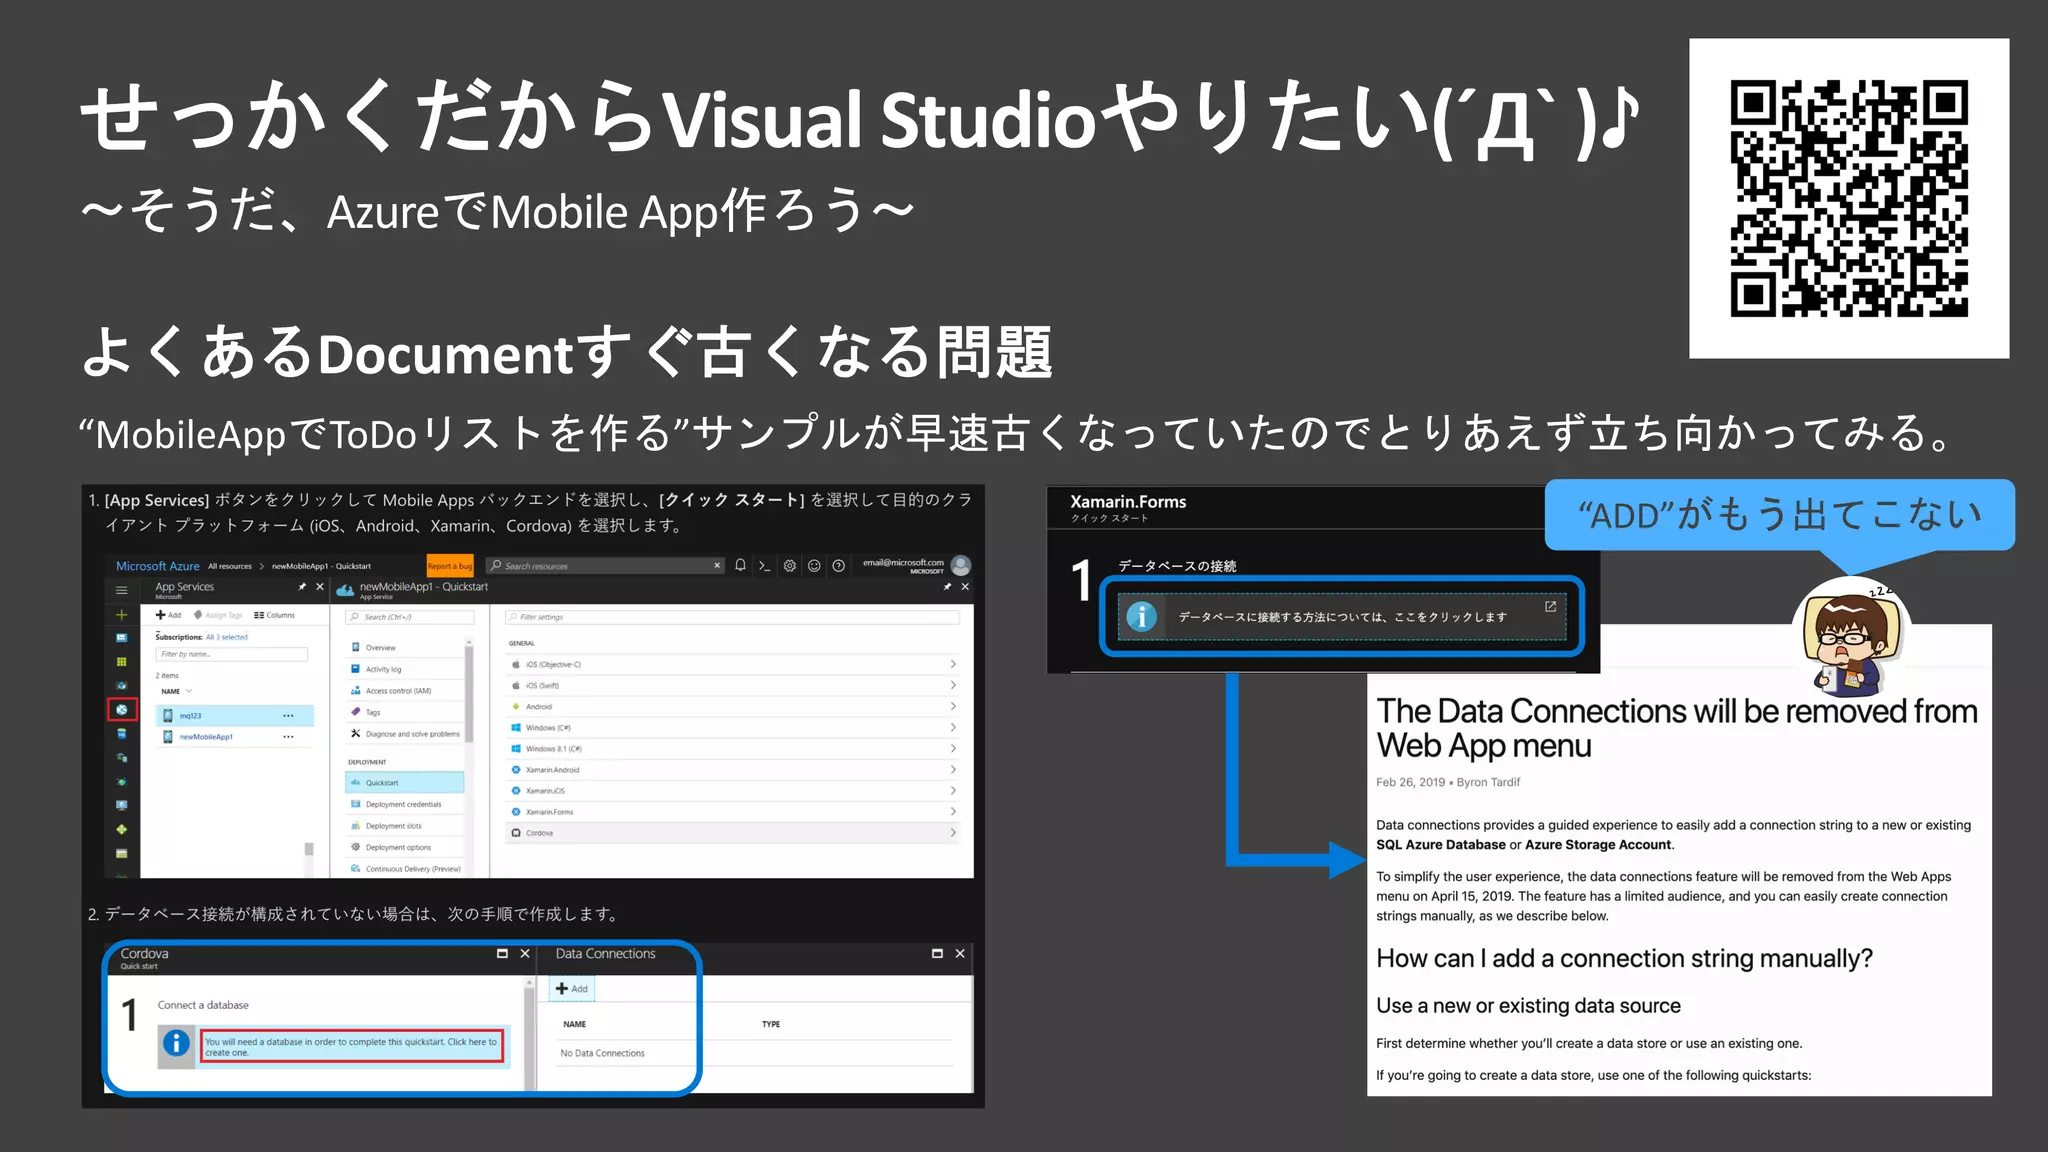Image resolution: width=2048 pixels, height=1152 pixels.
Task: Expand the Windows (C#) quickstart row
Action: tap(734, 727)
